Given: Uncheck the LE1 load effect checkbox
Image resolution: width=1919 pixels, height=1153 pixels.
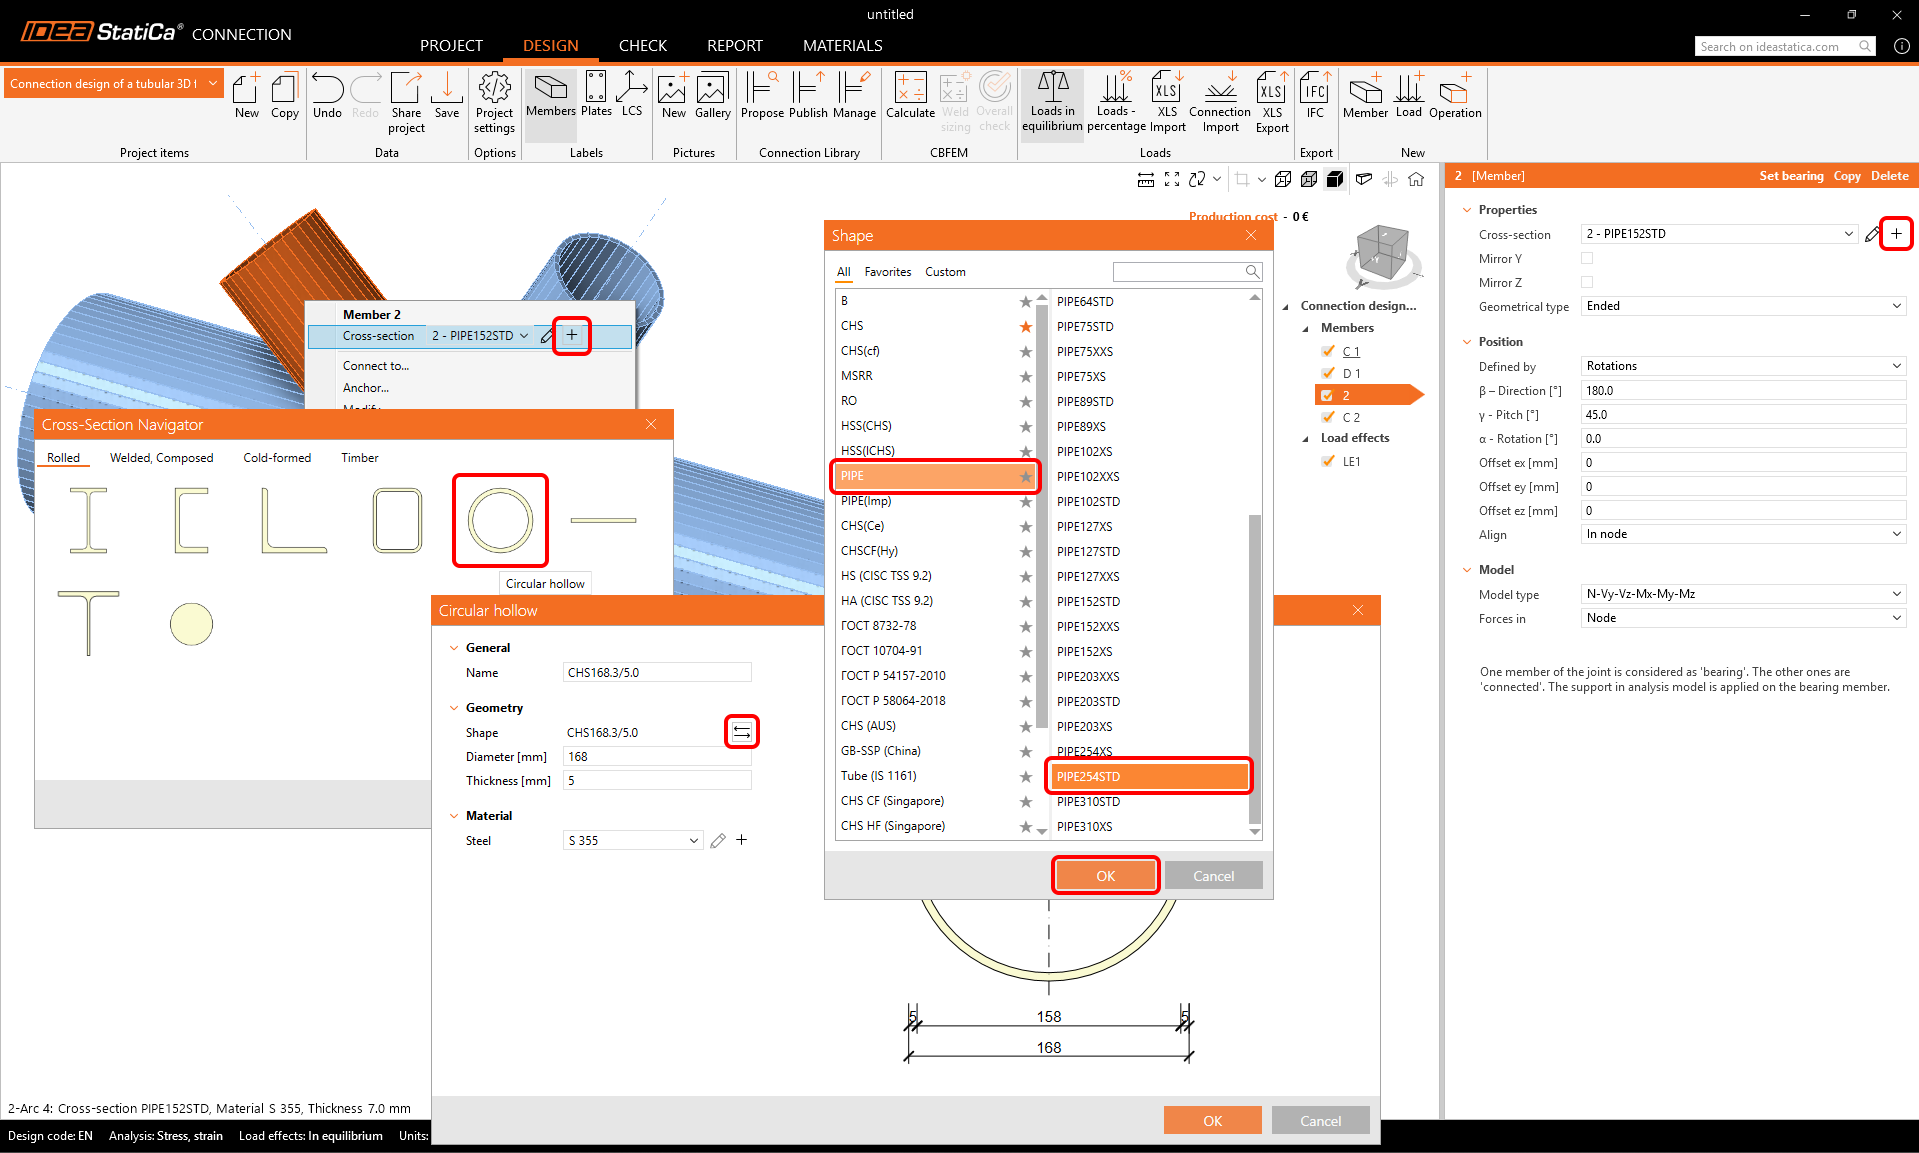Looking at the screenshot, I should pos(1328,461).
